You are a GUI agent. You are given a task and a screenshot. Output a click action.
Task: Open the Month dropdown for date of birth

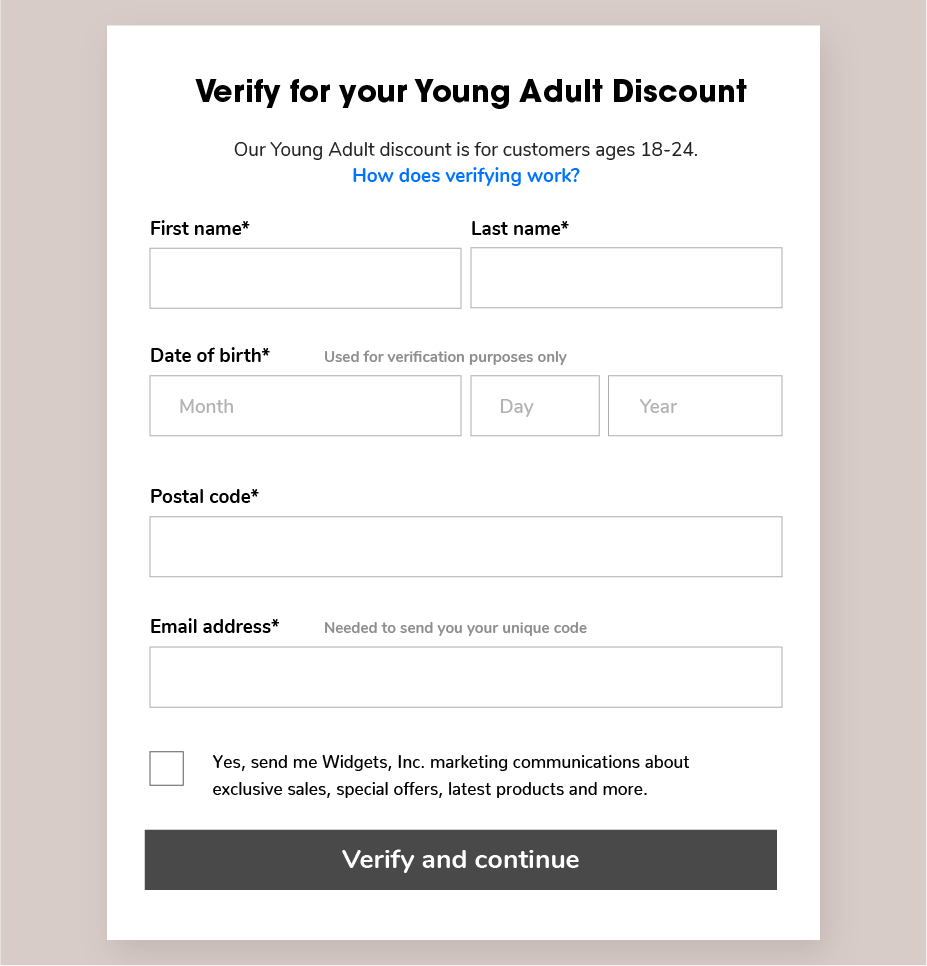pos(305,405)
